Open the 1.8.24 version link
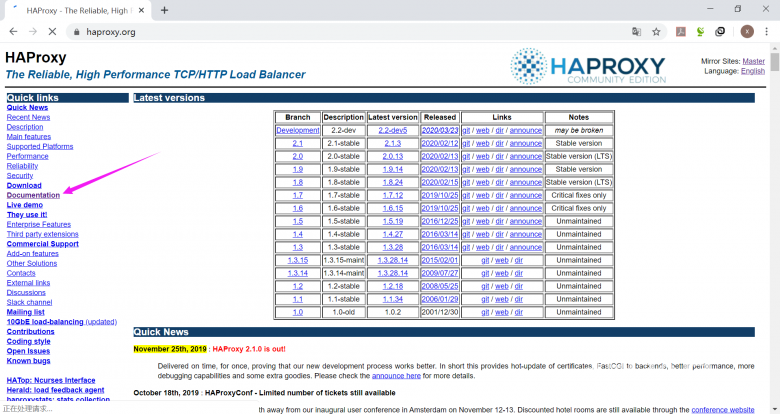The image size is (780, 414). coord(392,182)
